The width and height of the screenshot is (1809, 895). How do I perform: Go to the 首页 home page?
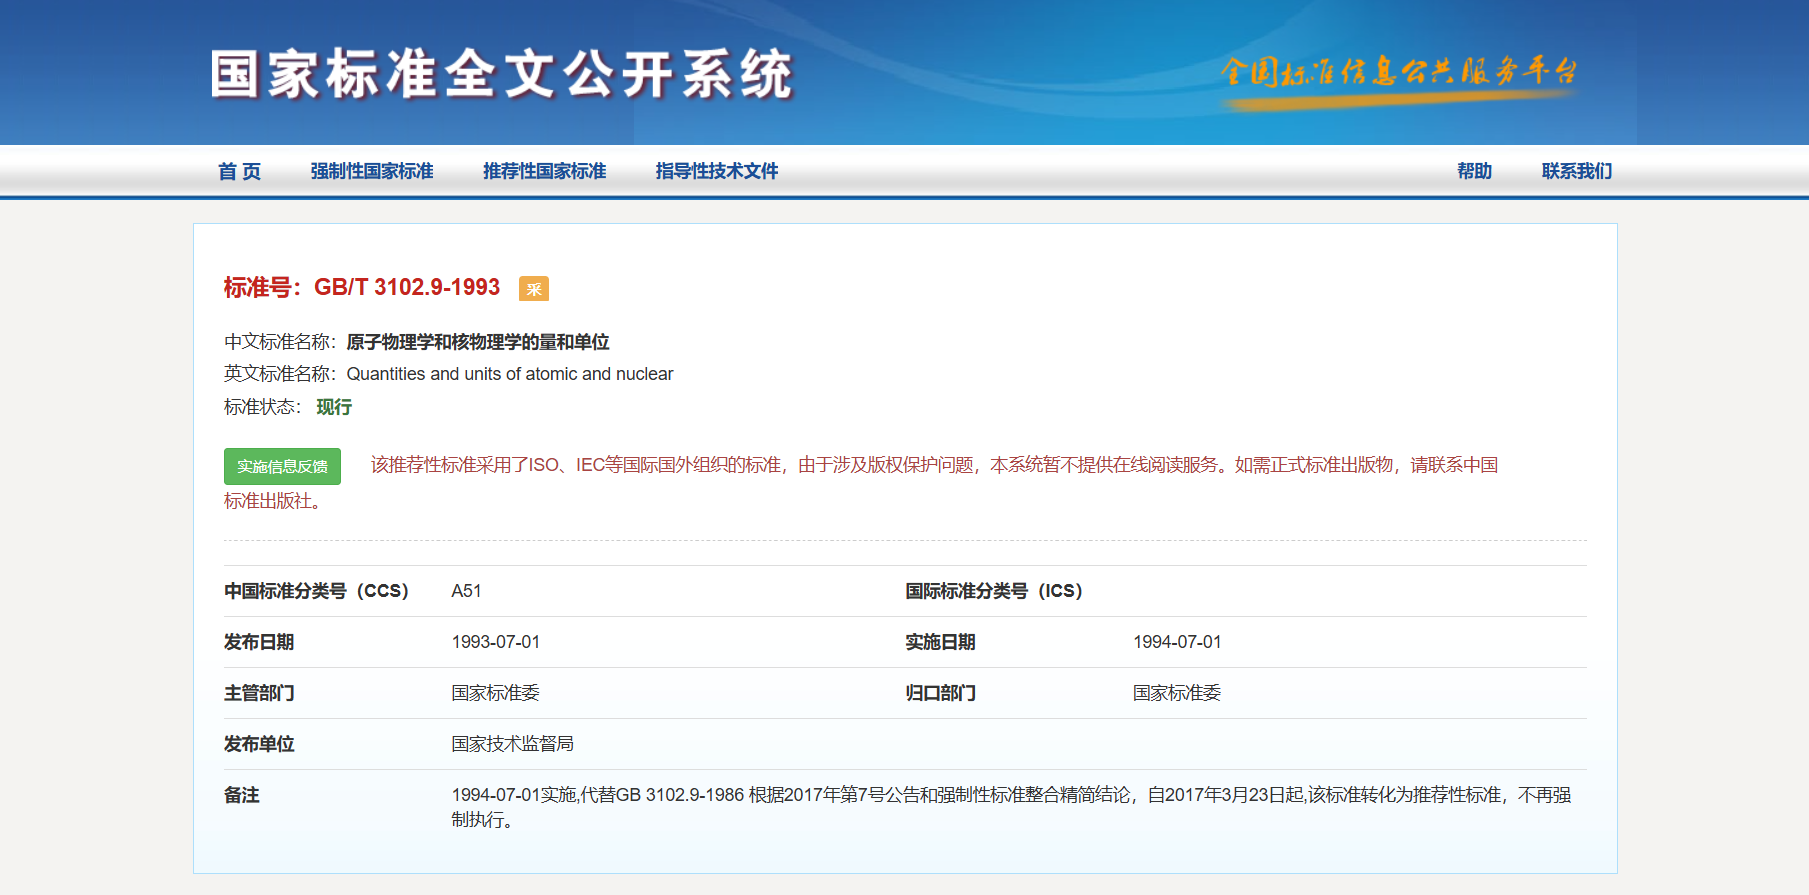click(239, 171)
